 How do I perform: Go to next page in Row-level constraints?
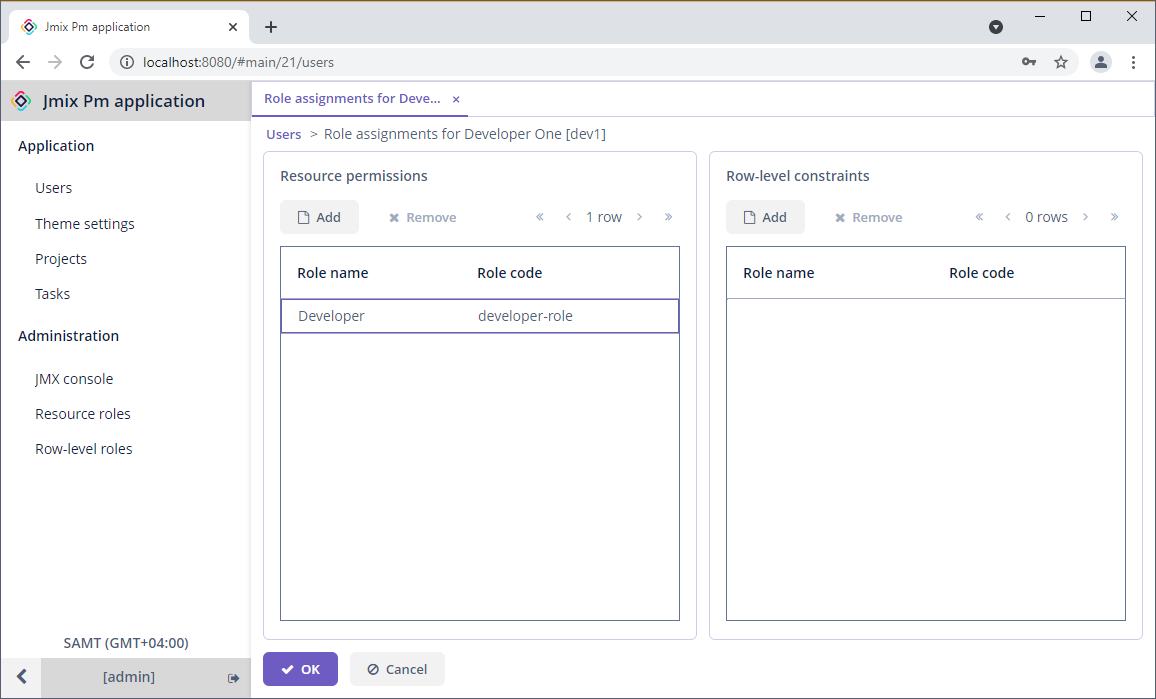click(1085, 217)
